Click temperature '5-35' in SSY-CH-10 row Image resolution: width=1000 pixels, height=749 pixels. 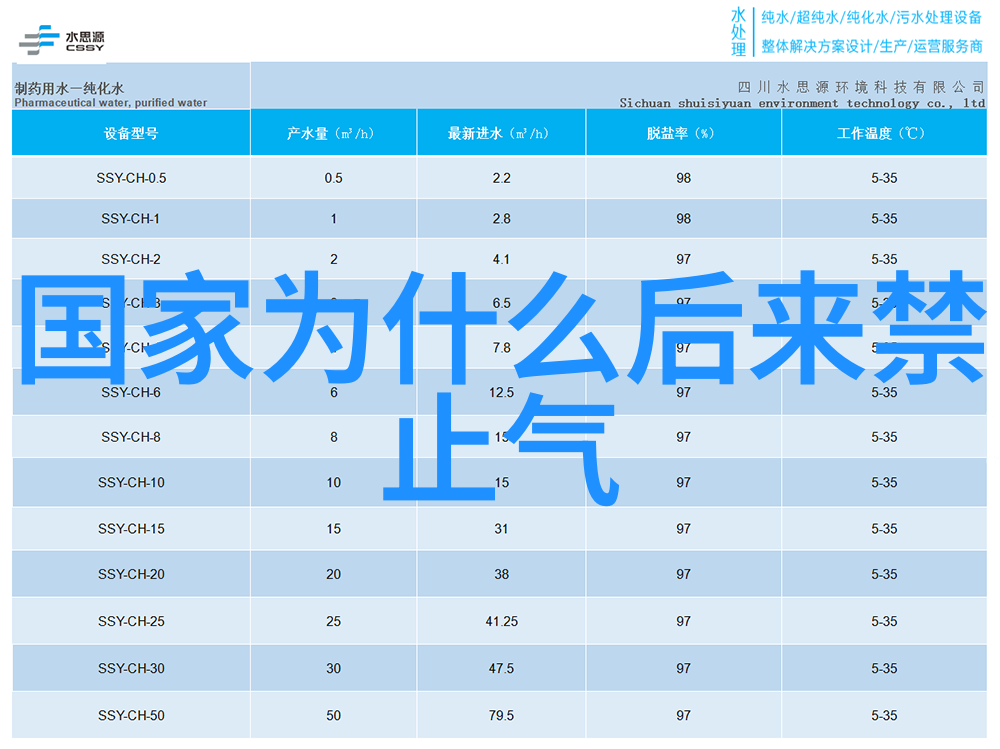(884, 482)
